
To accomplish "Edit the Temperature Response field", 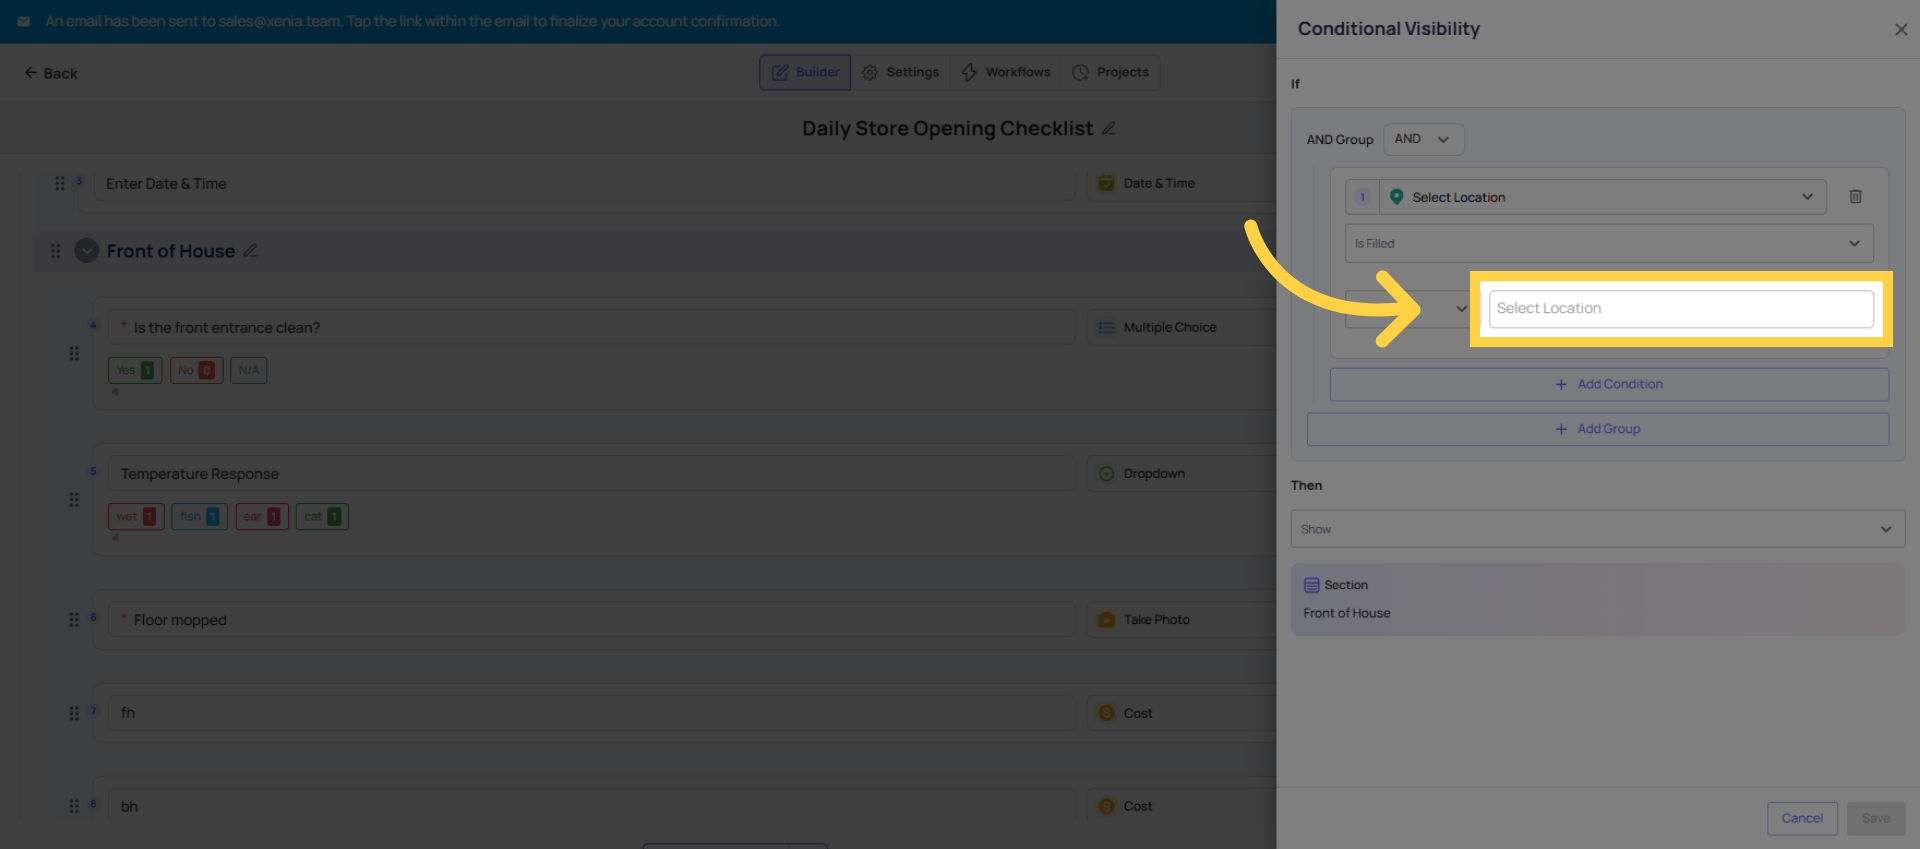I will click(591, 473).
